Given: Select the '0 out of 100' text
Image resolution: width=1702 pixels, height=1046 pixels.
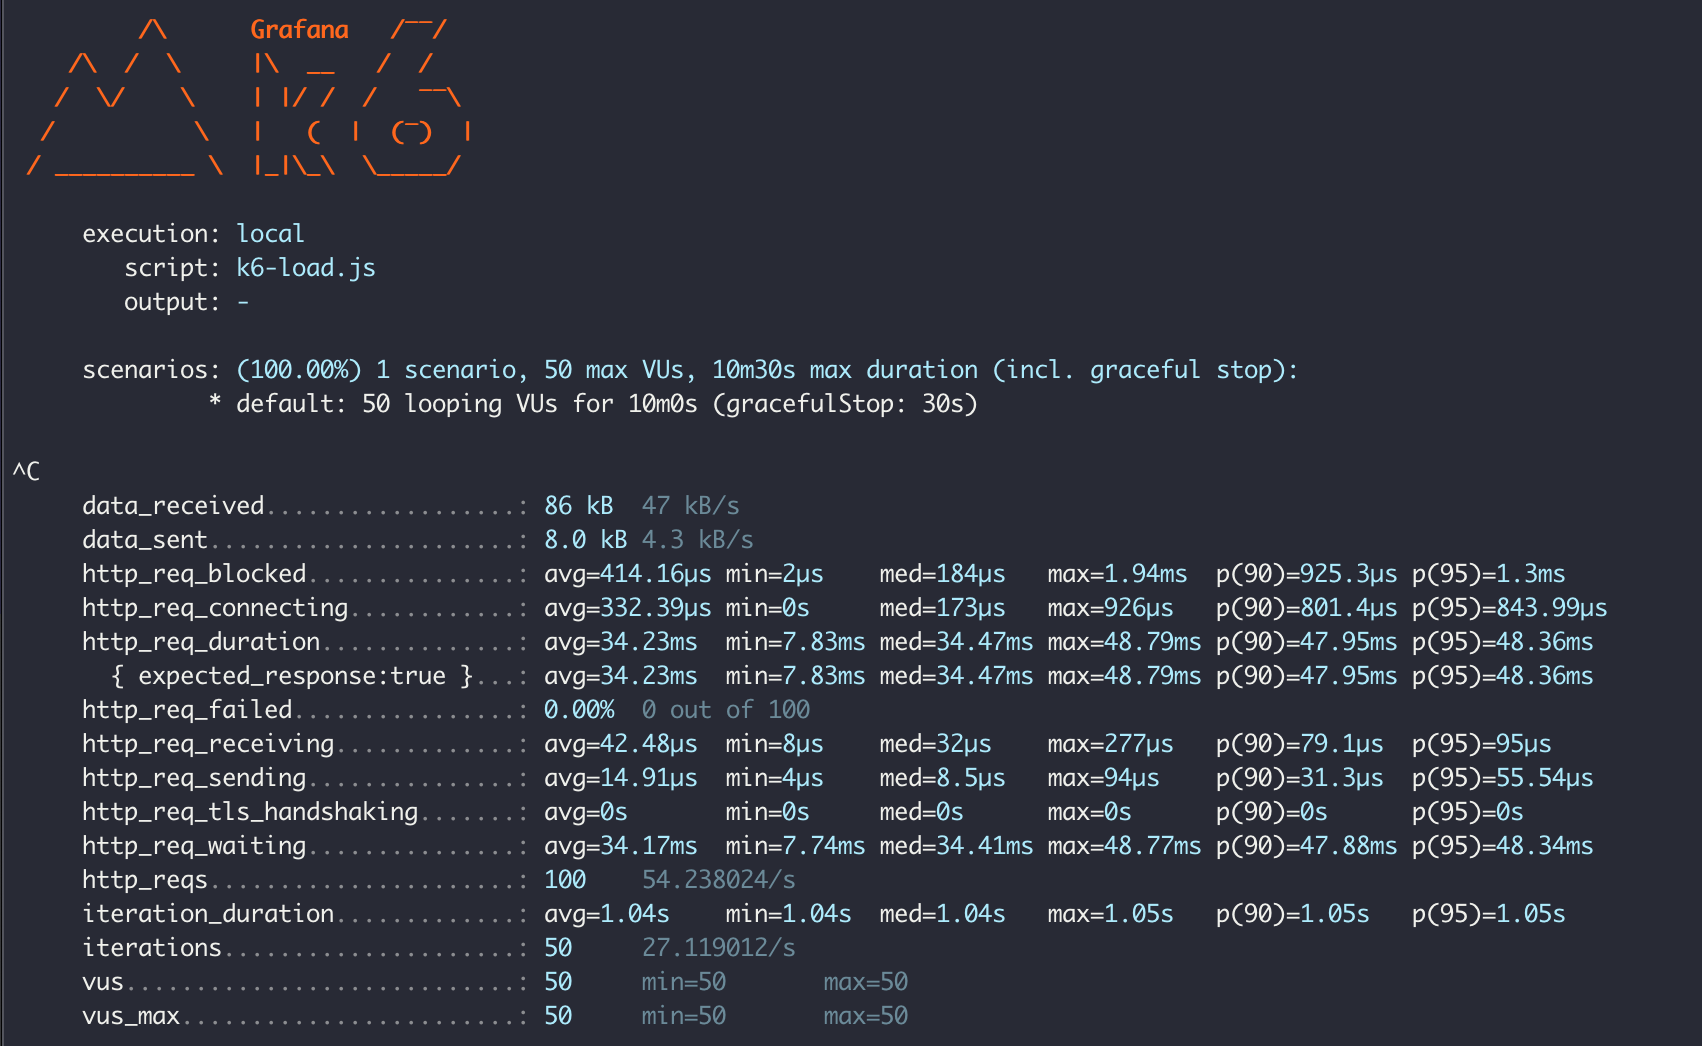Looking at the screenshot, I should (x=726, y=710).
